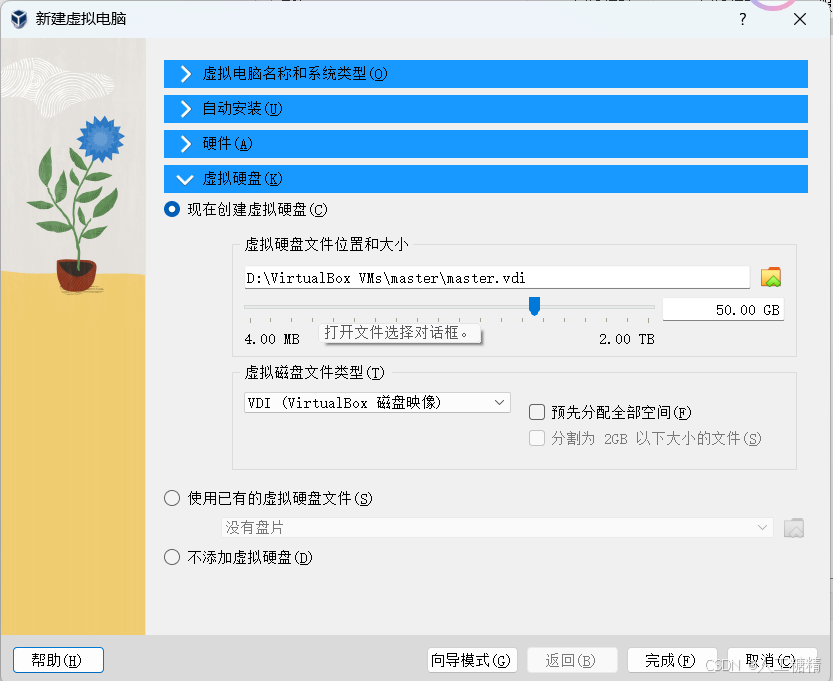The image size is (833, 681).
Task: Click the disk size slider handle
Action: 534,306
